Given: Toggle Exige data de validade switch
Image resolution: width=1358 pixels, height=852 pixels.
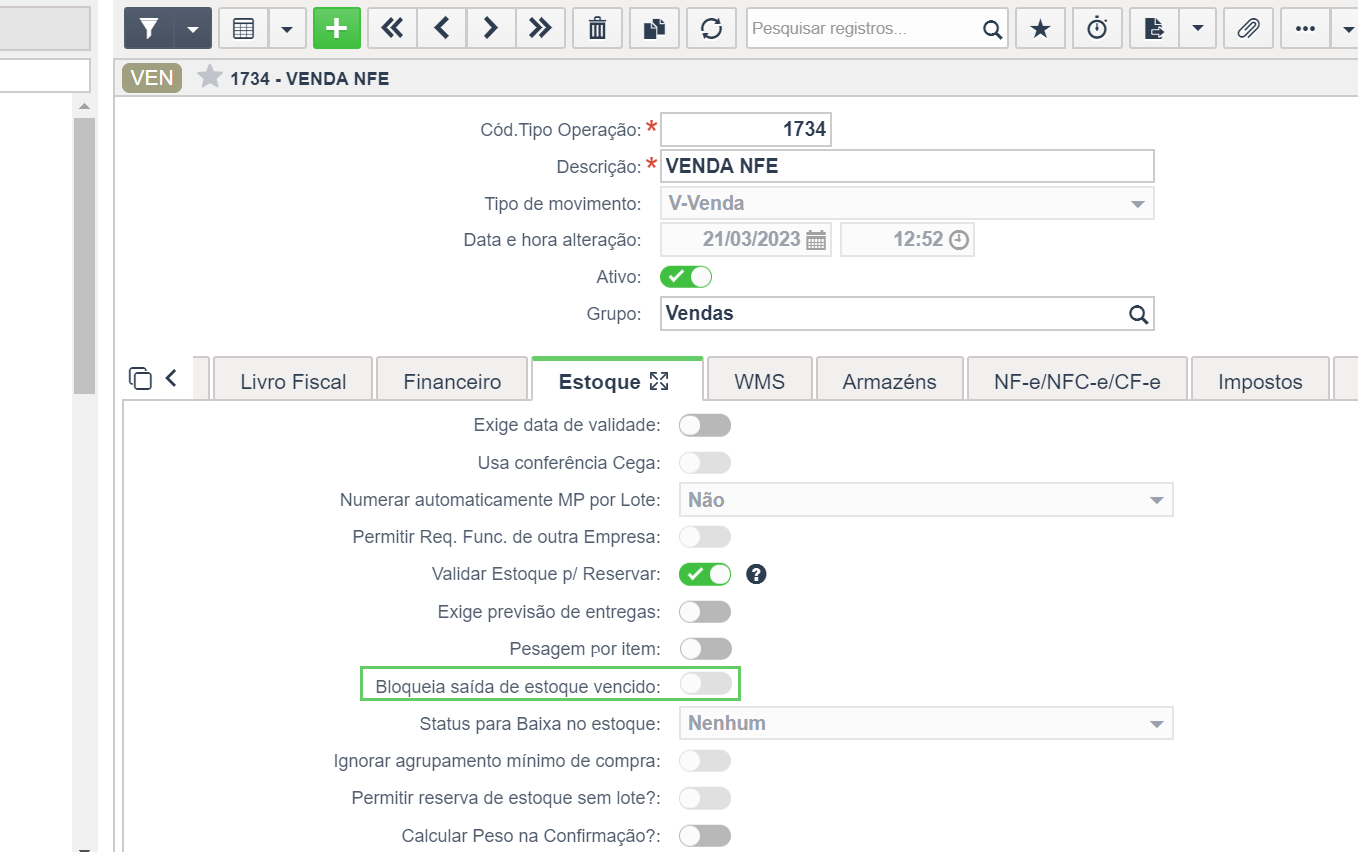Looking at the screenshot, I should [x=705, y=425].
